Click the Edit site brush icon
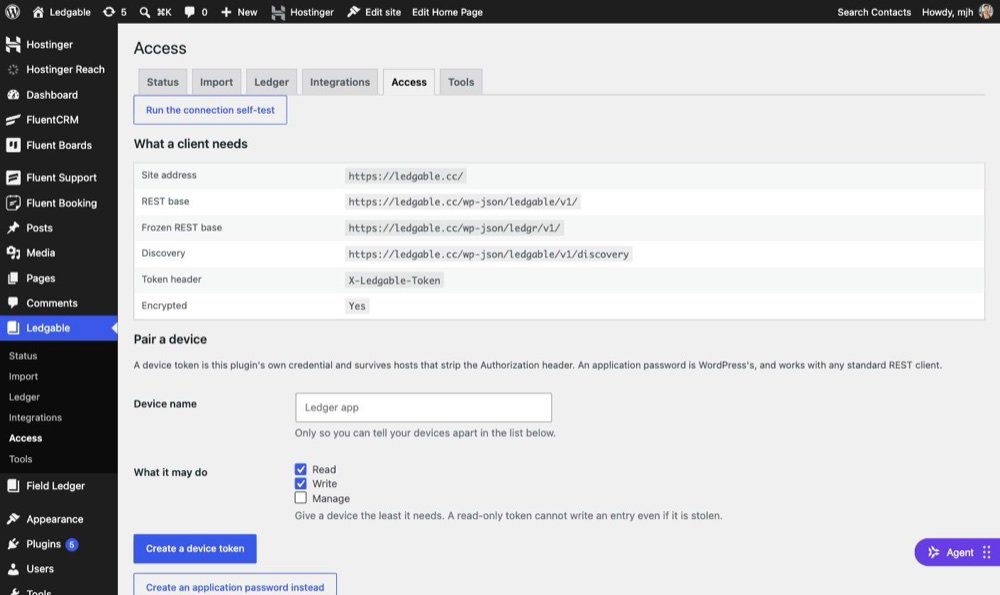Image resolution: width=1000 pixels, height=595 pixels. click(353, 11)
